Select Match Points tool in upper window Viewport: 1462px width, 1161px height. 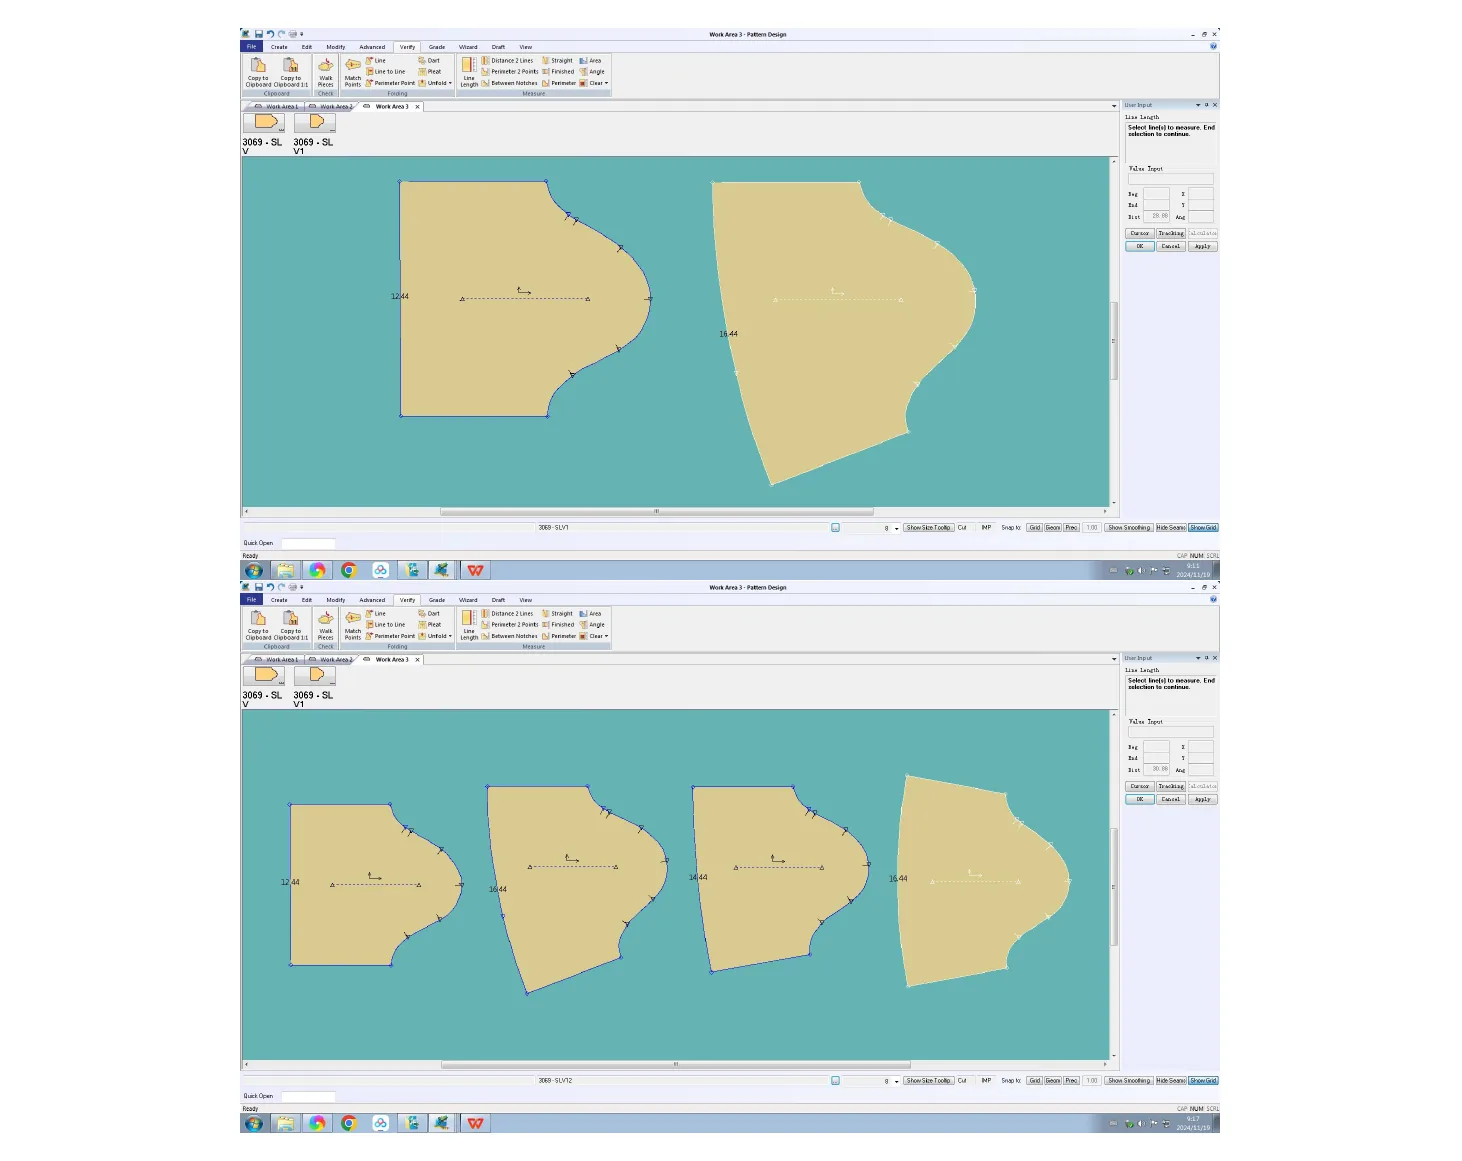(353, 71)
